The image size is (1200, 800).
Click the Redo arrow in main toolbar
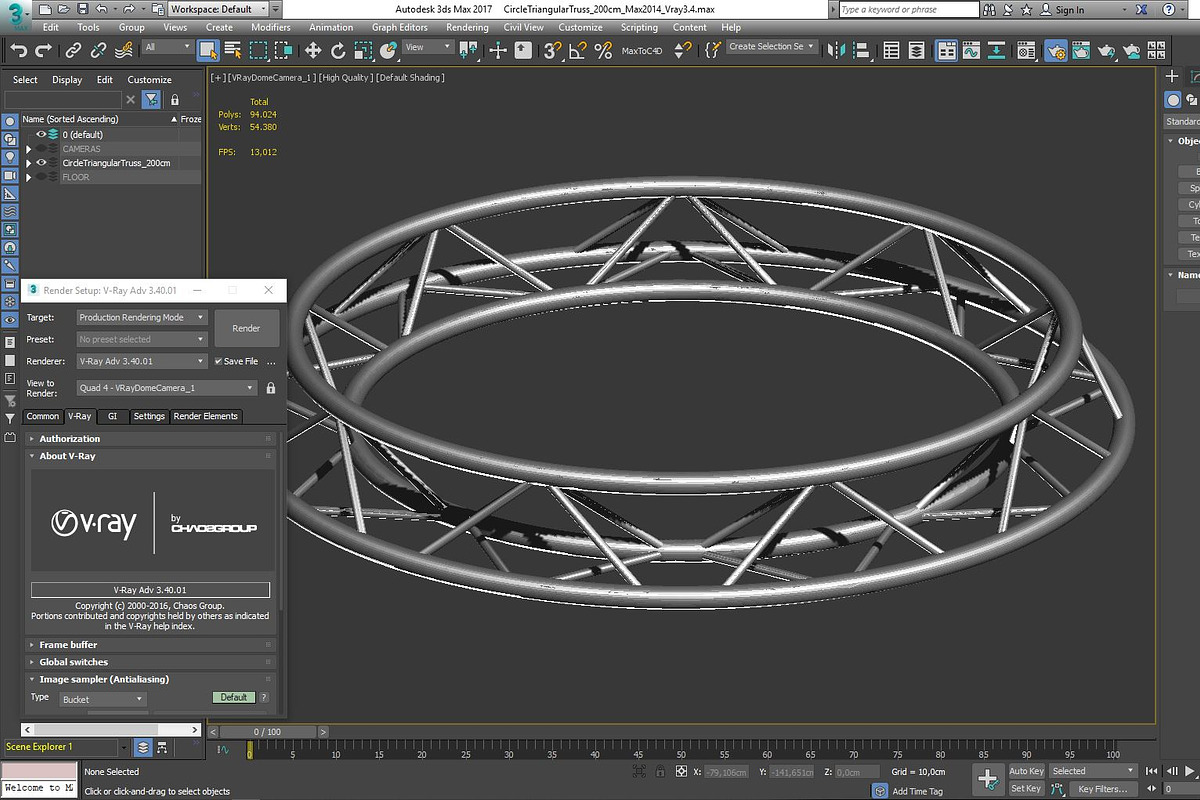[x=43, y=49]
